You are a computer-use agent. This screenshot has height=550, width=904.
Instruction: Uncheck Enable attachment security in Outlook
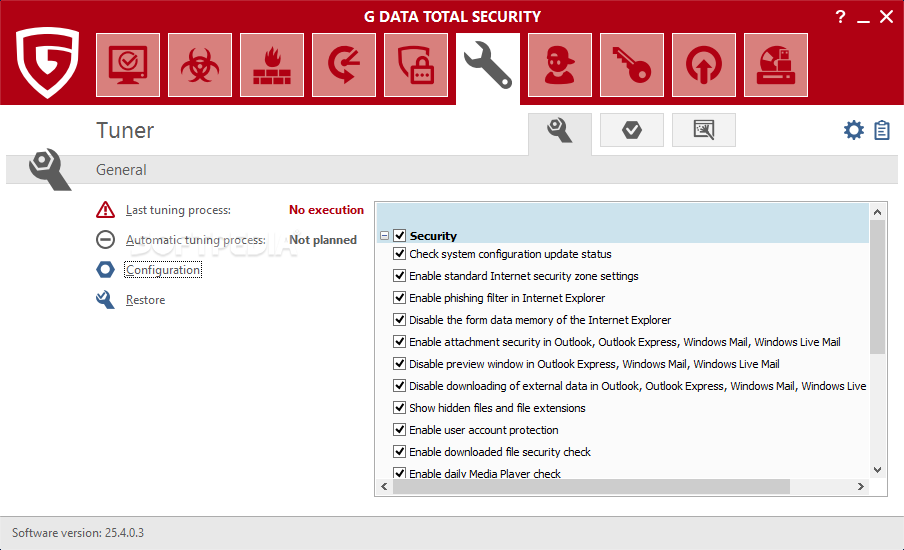pos(400,341)
